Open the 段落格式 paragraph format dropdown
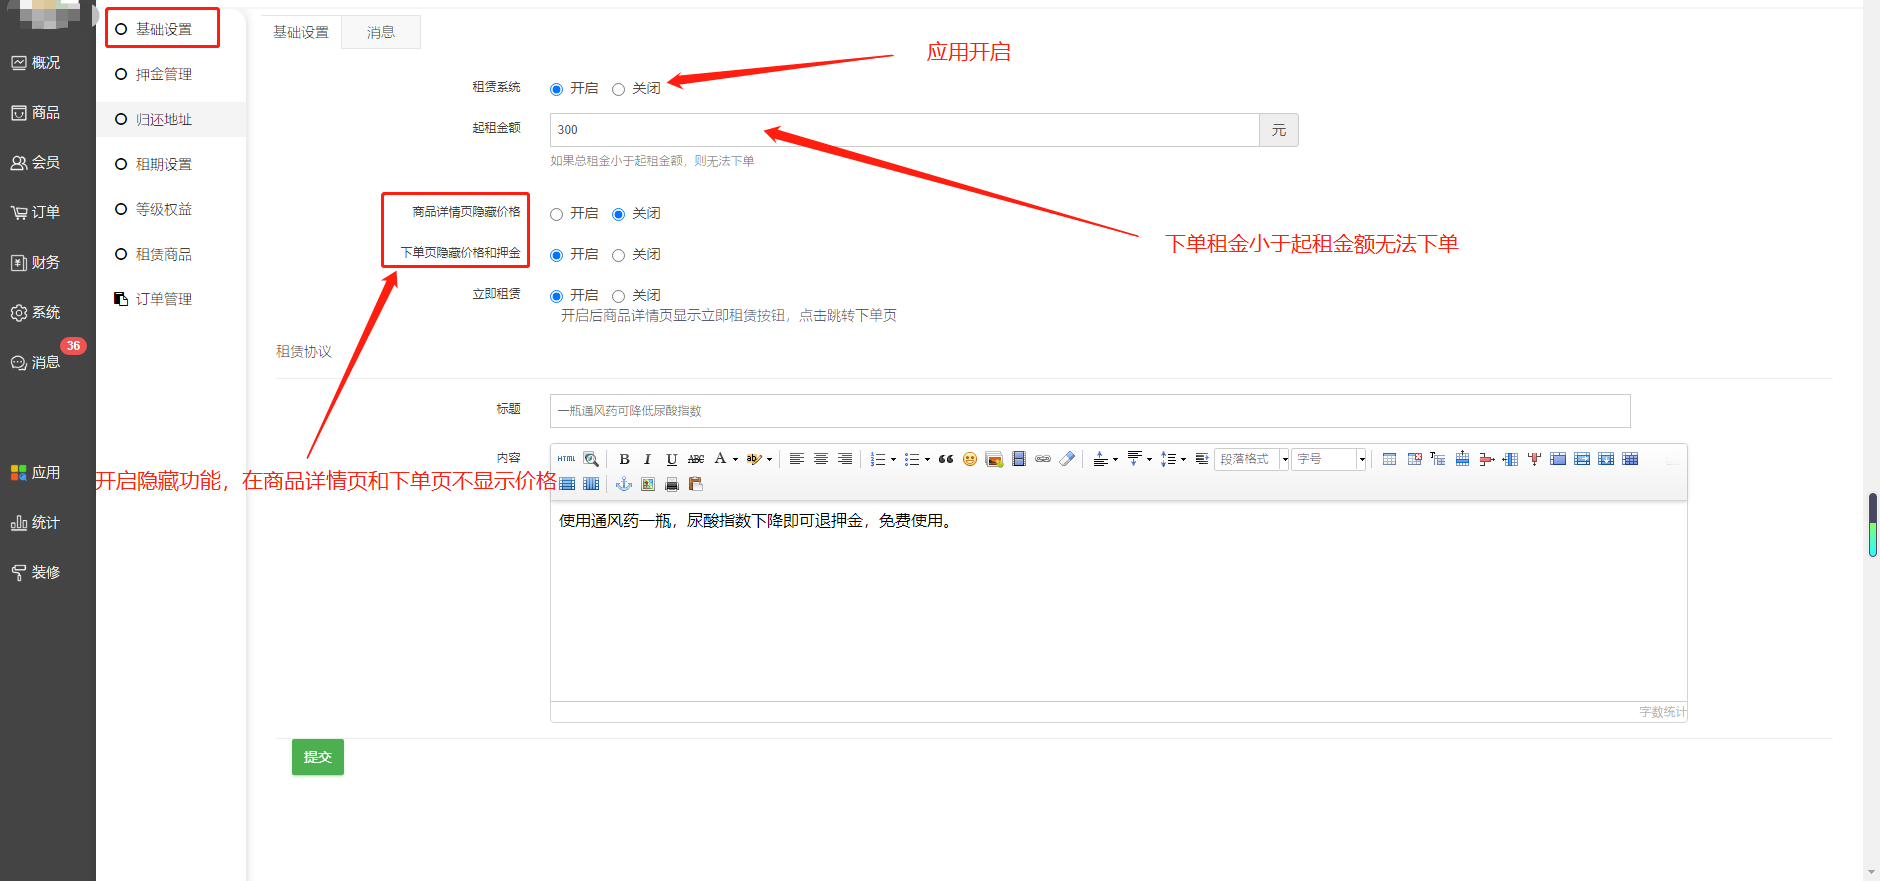This screenshot has height=881, width=1880. (x=1251, y=459)
